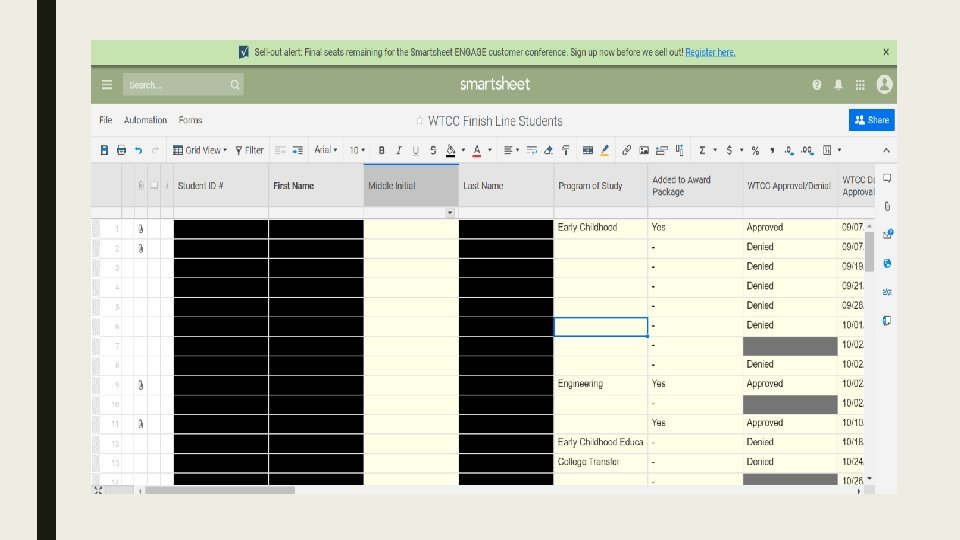Open the File menu
The image size is (960, 540).
pyautogui.click(x=105, y=120)
